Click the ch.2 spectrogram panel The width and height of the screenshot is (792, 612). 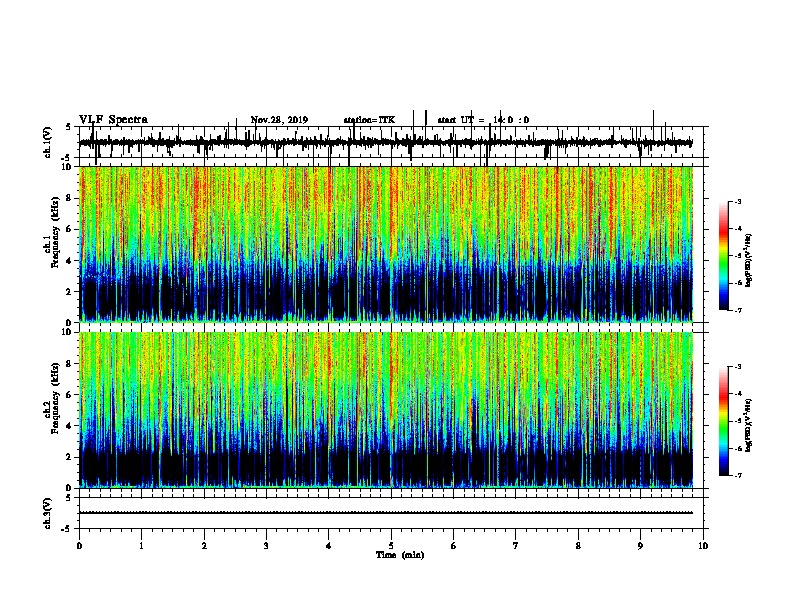pos(386,410)
